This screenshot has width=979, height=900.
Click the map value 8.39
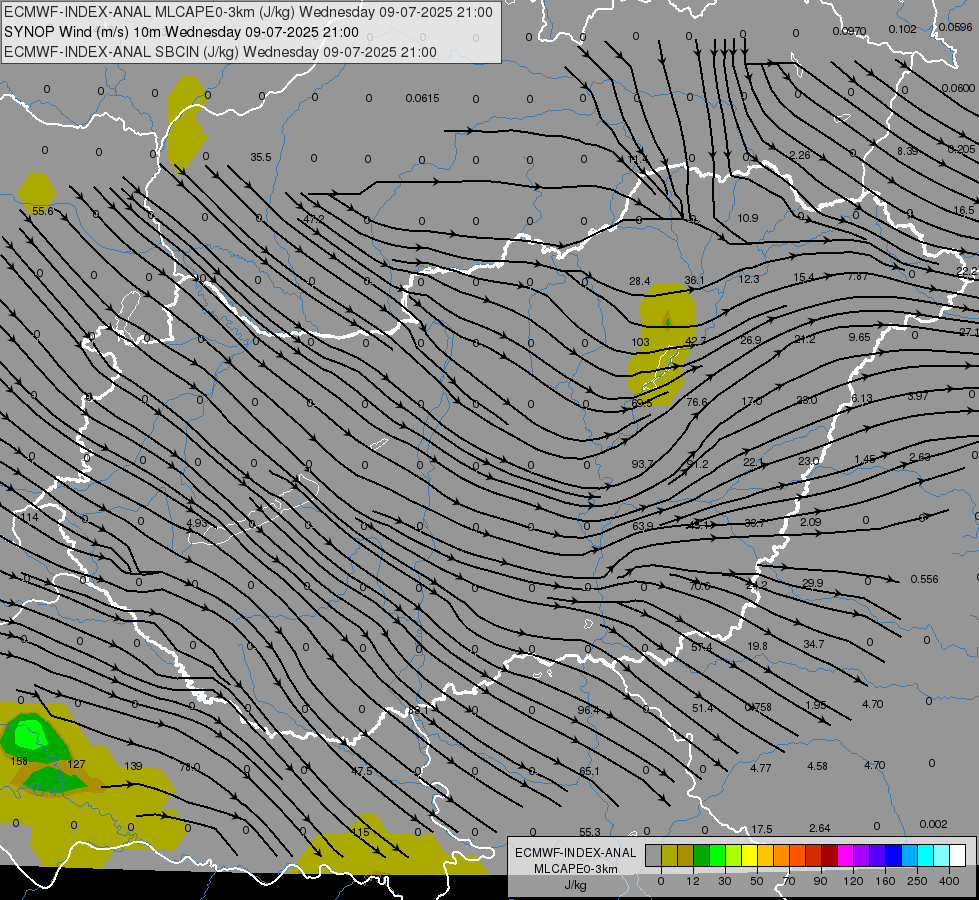click(x=907, y=151)
